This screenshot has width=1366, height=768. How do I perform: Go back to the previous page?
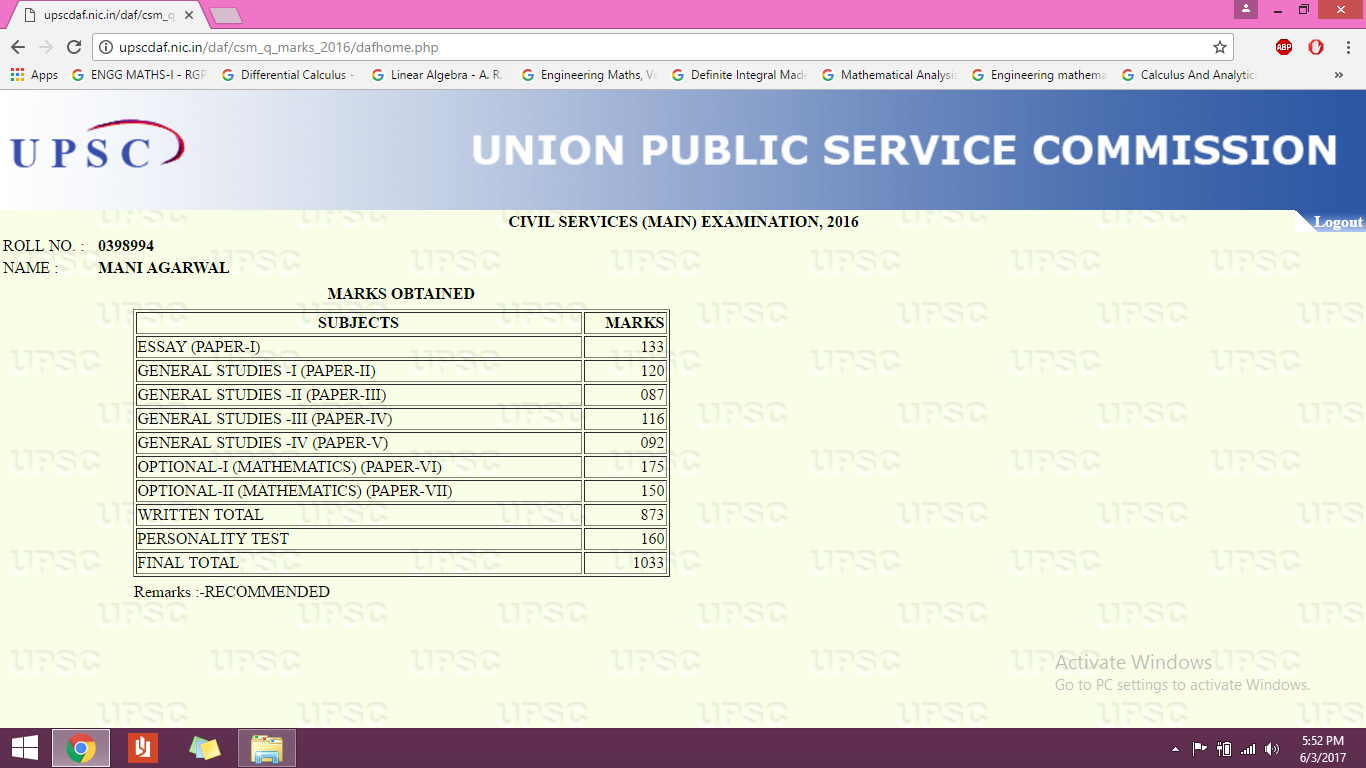pos(18,47)
